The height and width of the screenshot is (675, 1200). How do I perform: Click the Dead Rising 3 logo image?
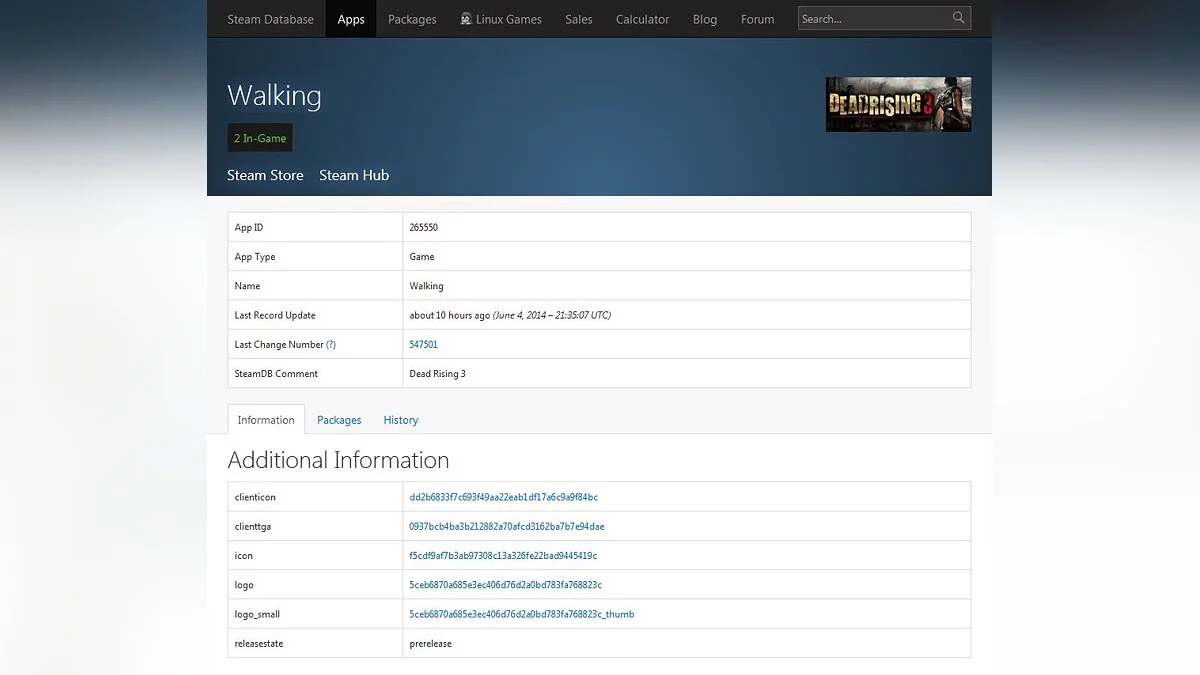898,104
